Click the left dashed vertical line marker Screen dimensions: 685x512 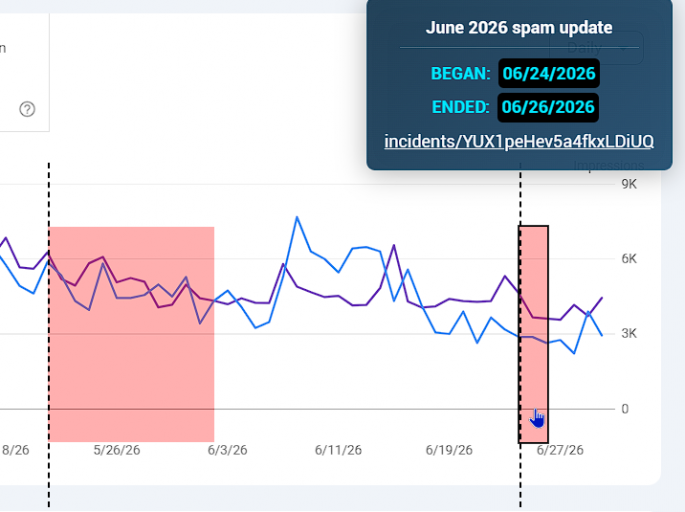(48, 334)
